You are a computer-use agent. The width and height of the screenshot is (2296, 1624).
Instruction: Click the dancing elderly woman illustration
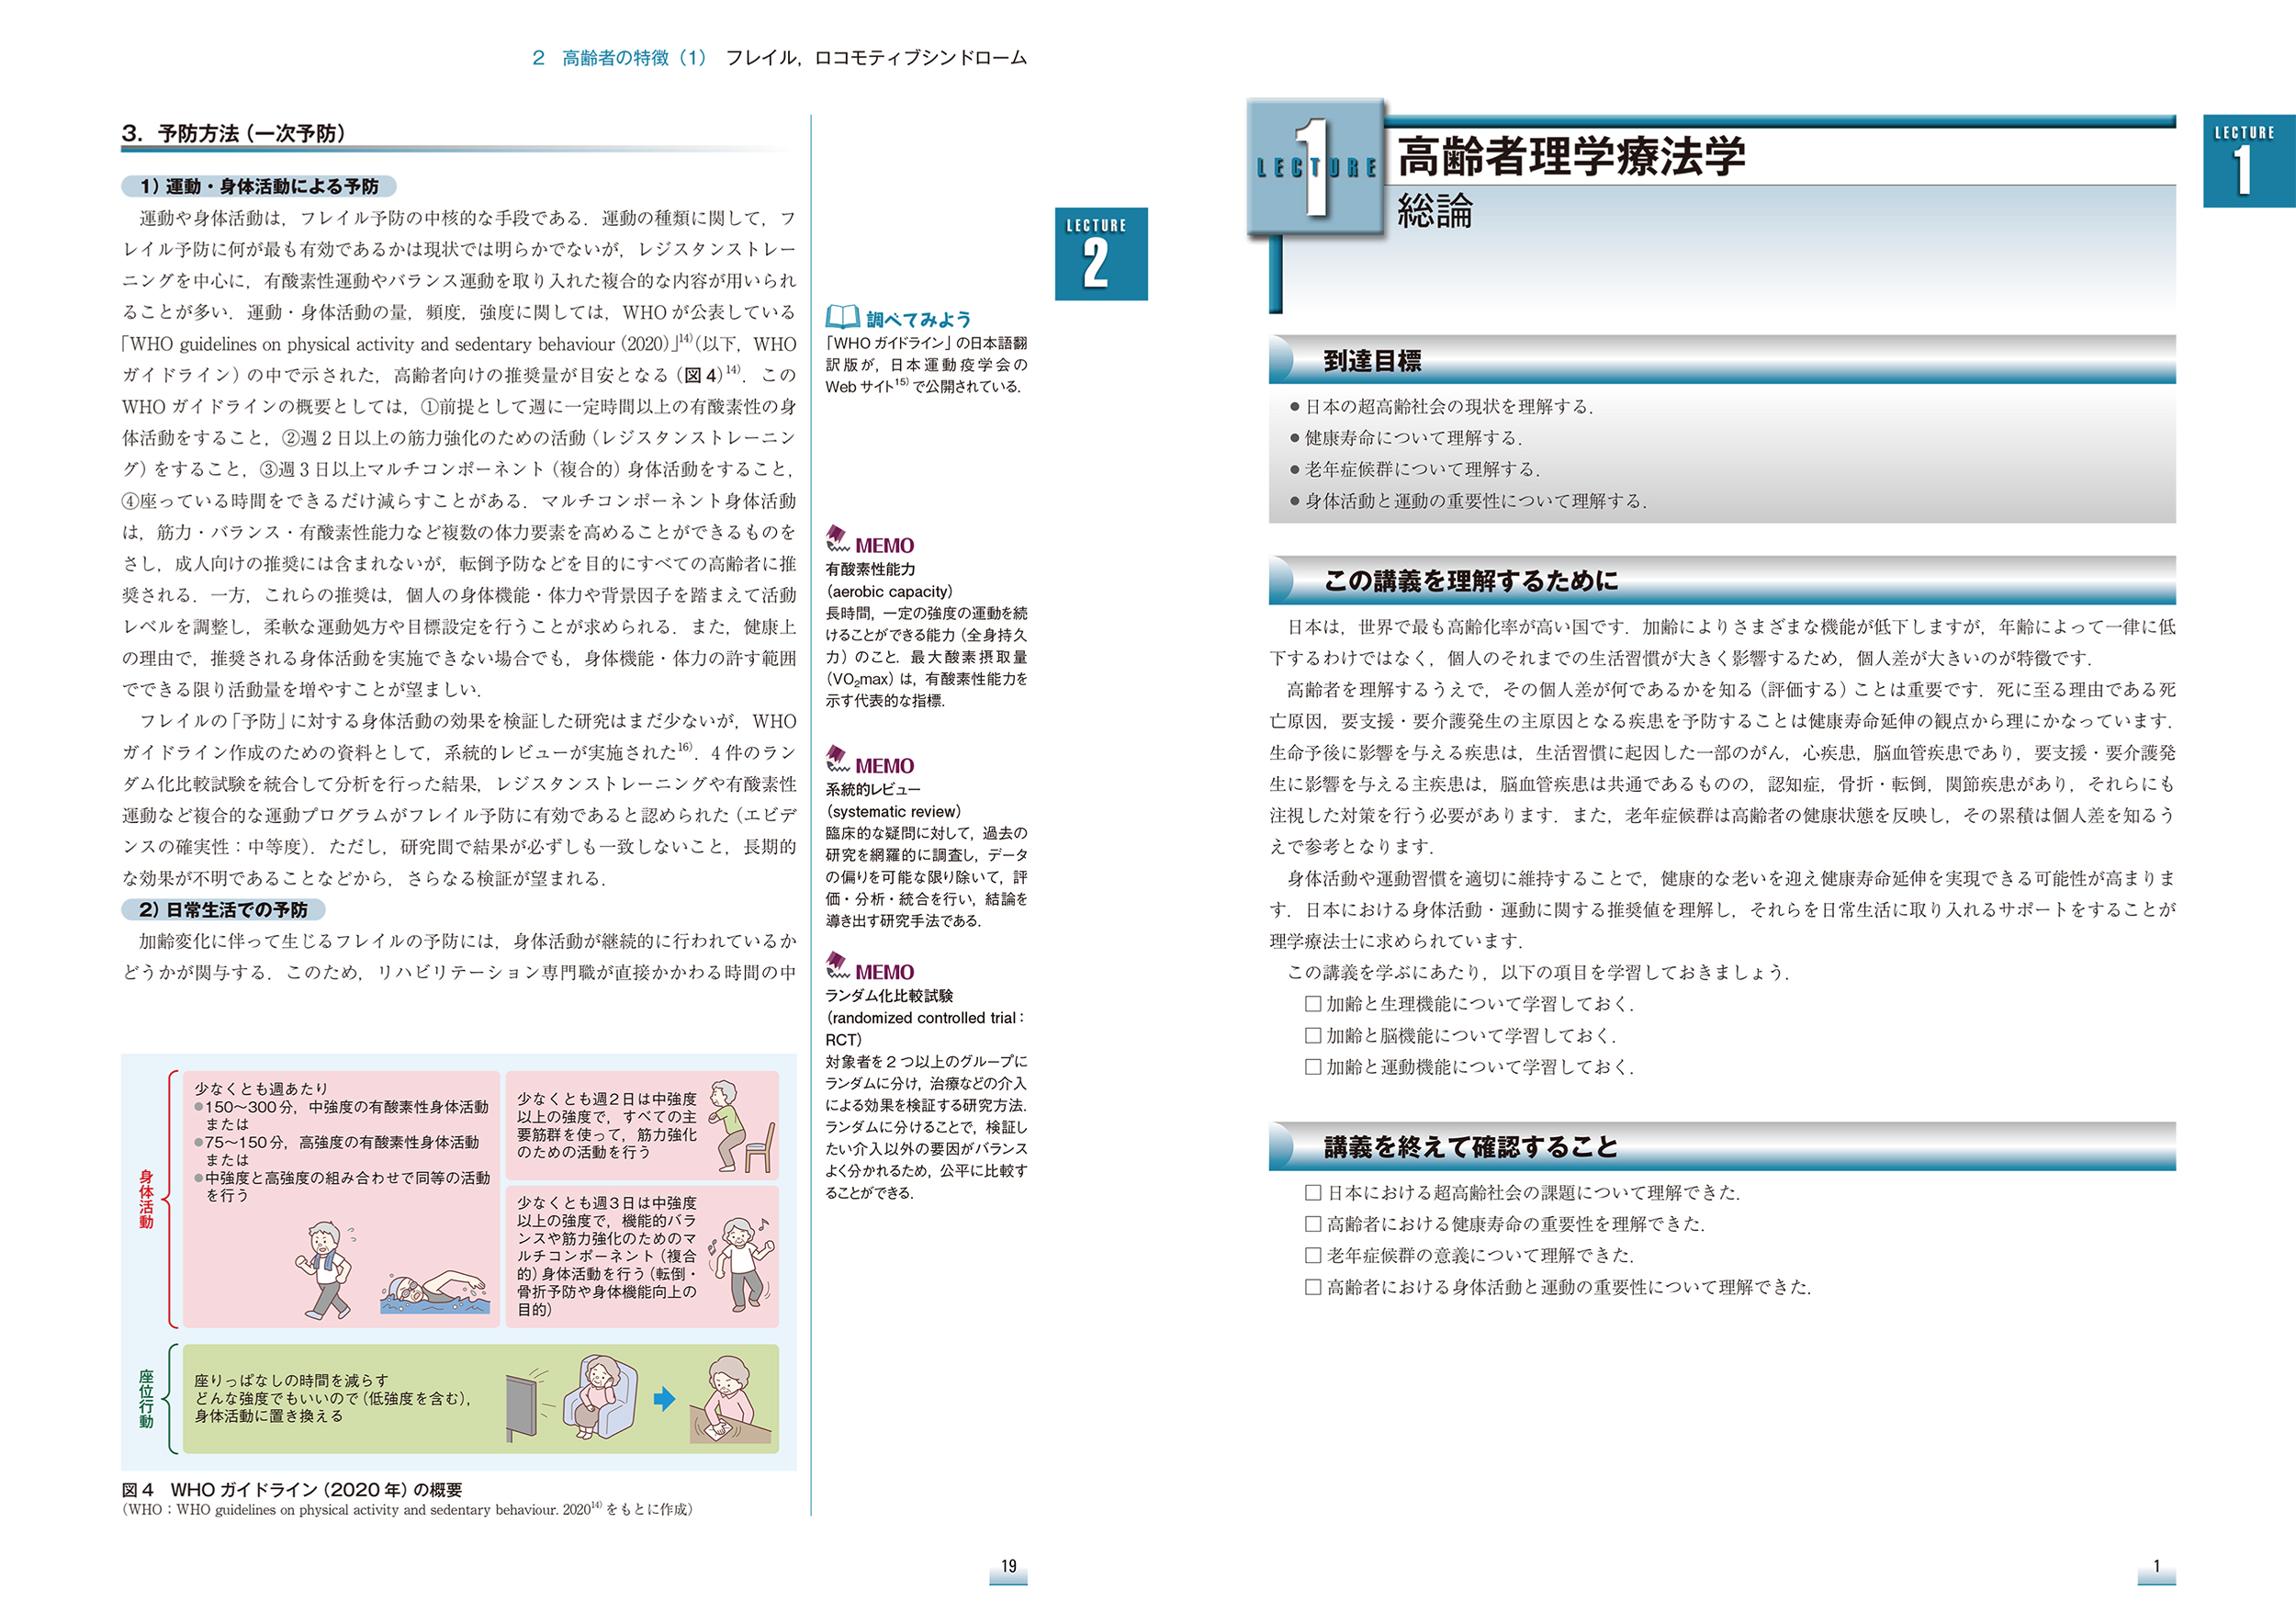point(742,1263)
